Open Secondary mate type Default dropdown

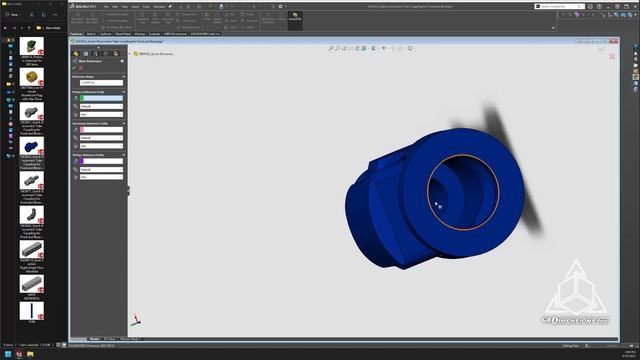tap(101, 138)
